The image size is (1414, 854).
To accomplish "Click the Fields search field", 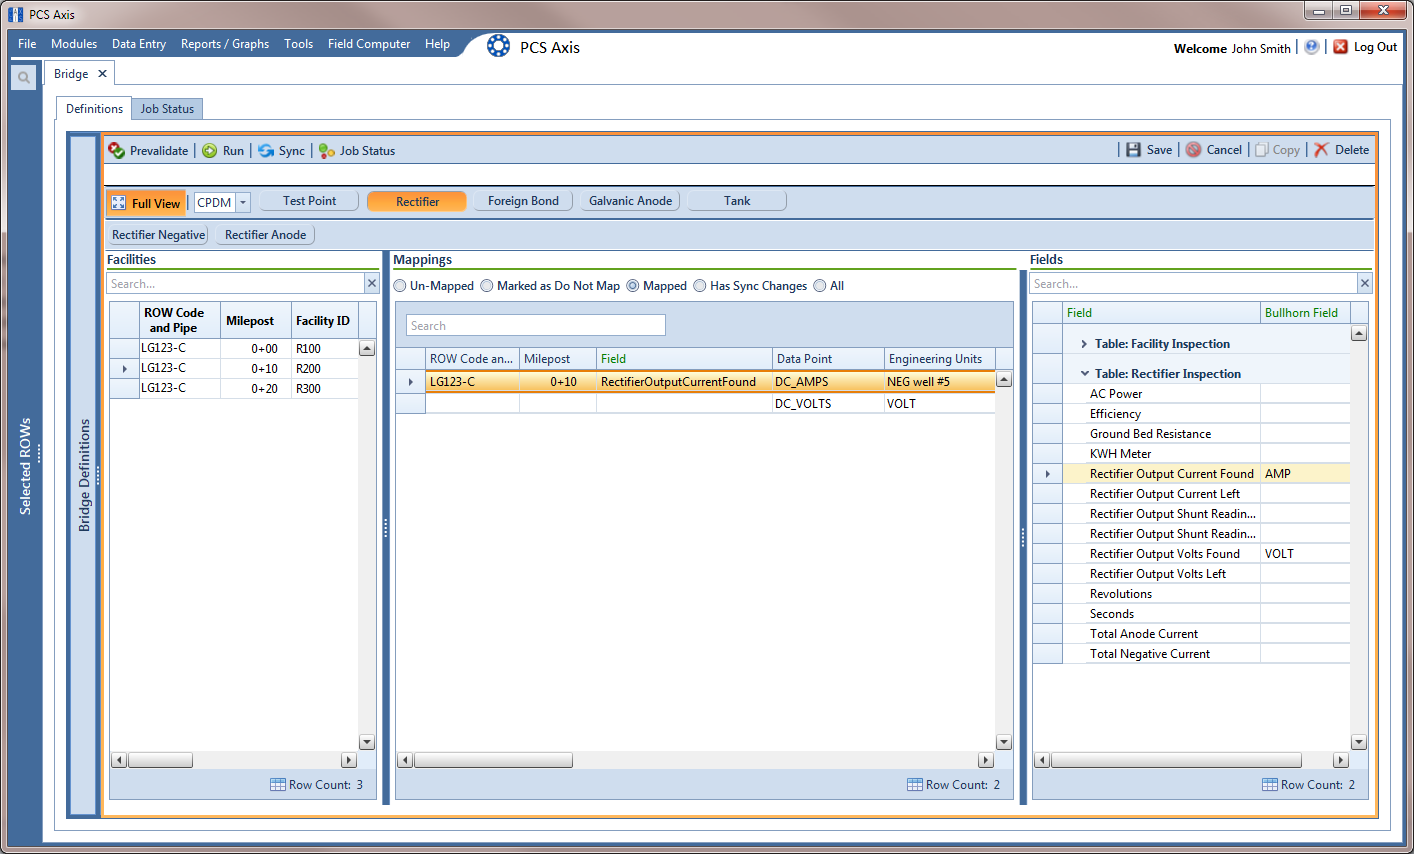I will click(x=1193, y=284).
